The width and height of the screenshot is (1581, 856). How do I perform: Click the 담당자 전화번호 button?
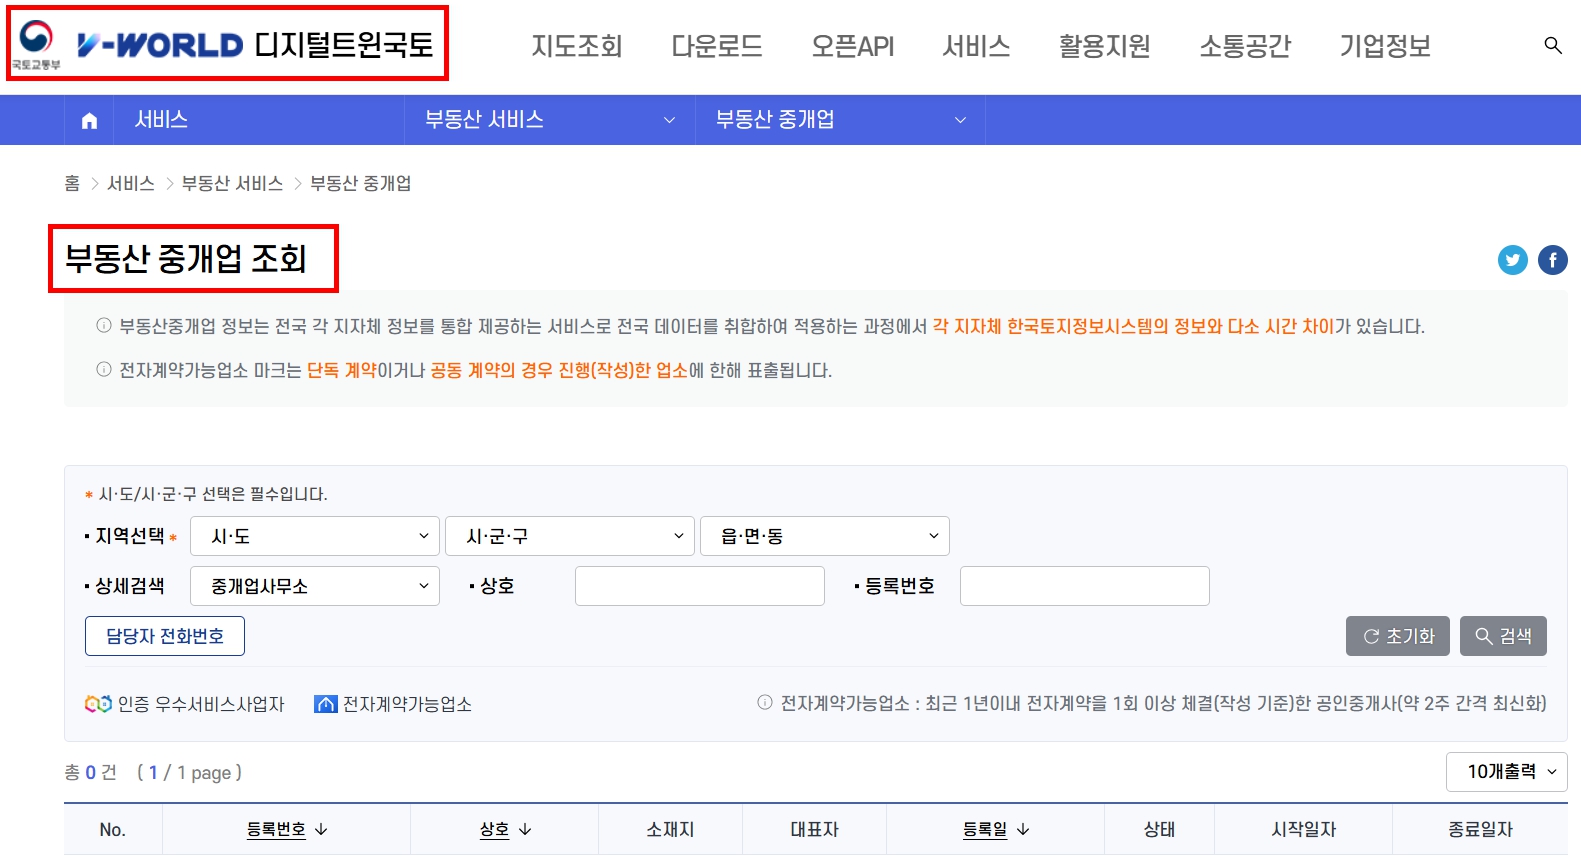click(x=165, y=636)
